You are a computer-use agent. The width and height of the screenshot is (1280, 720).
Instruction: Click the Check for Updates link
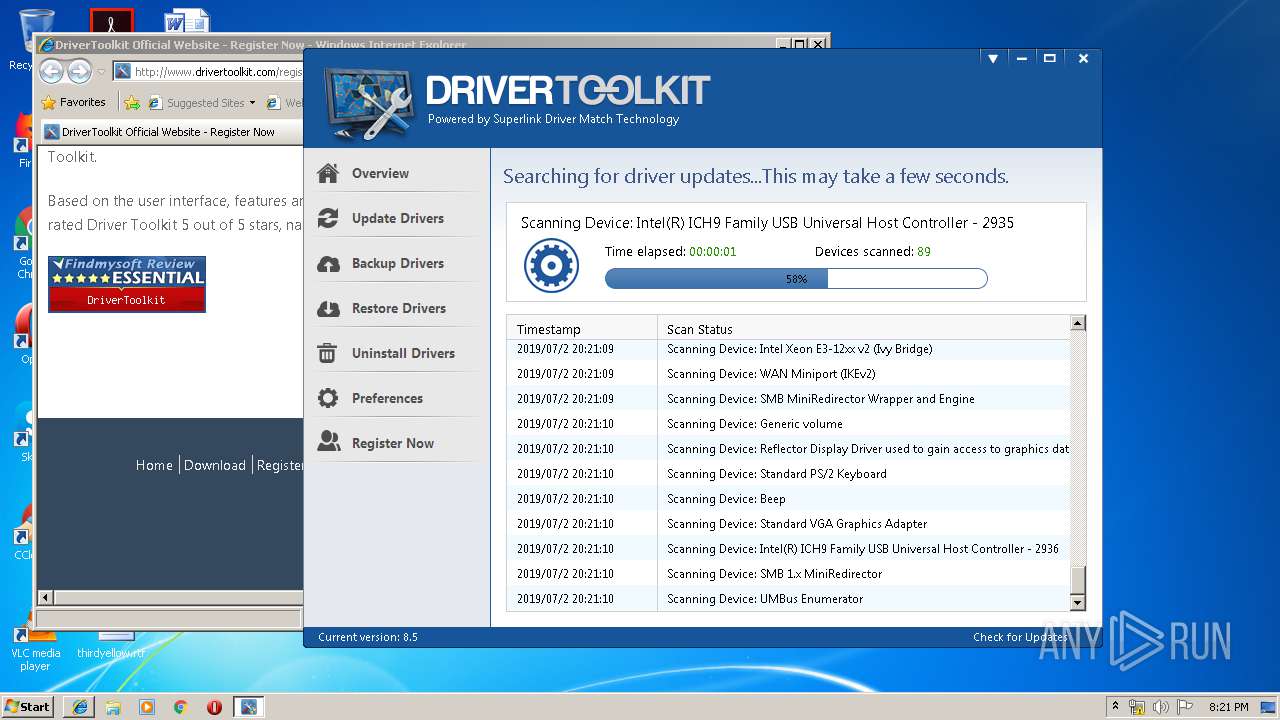tap(1020, 637)
